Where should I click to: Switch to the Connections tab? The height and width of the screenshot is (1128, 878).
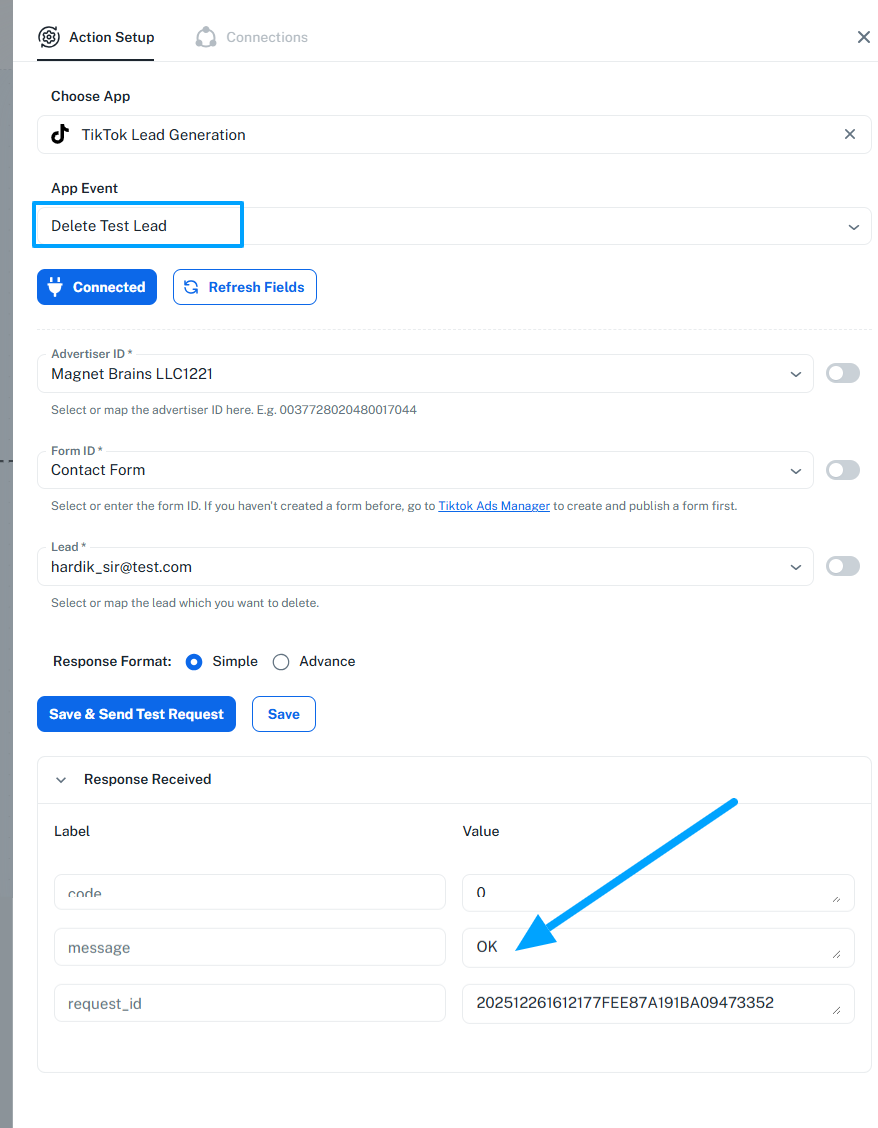tap(266, 37)
